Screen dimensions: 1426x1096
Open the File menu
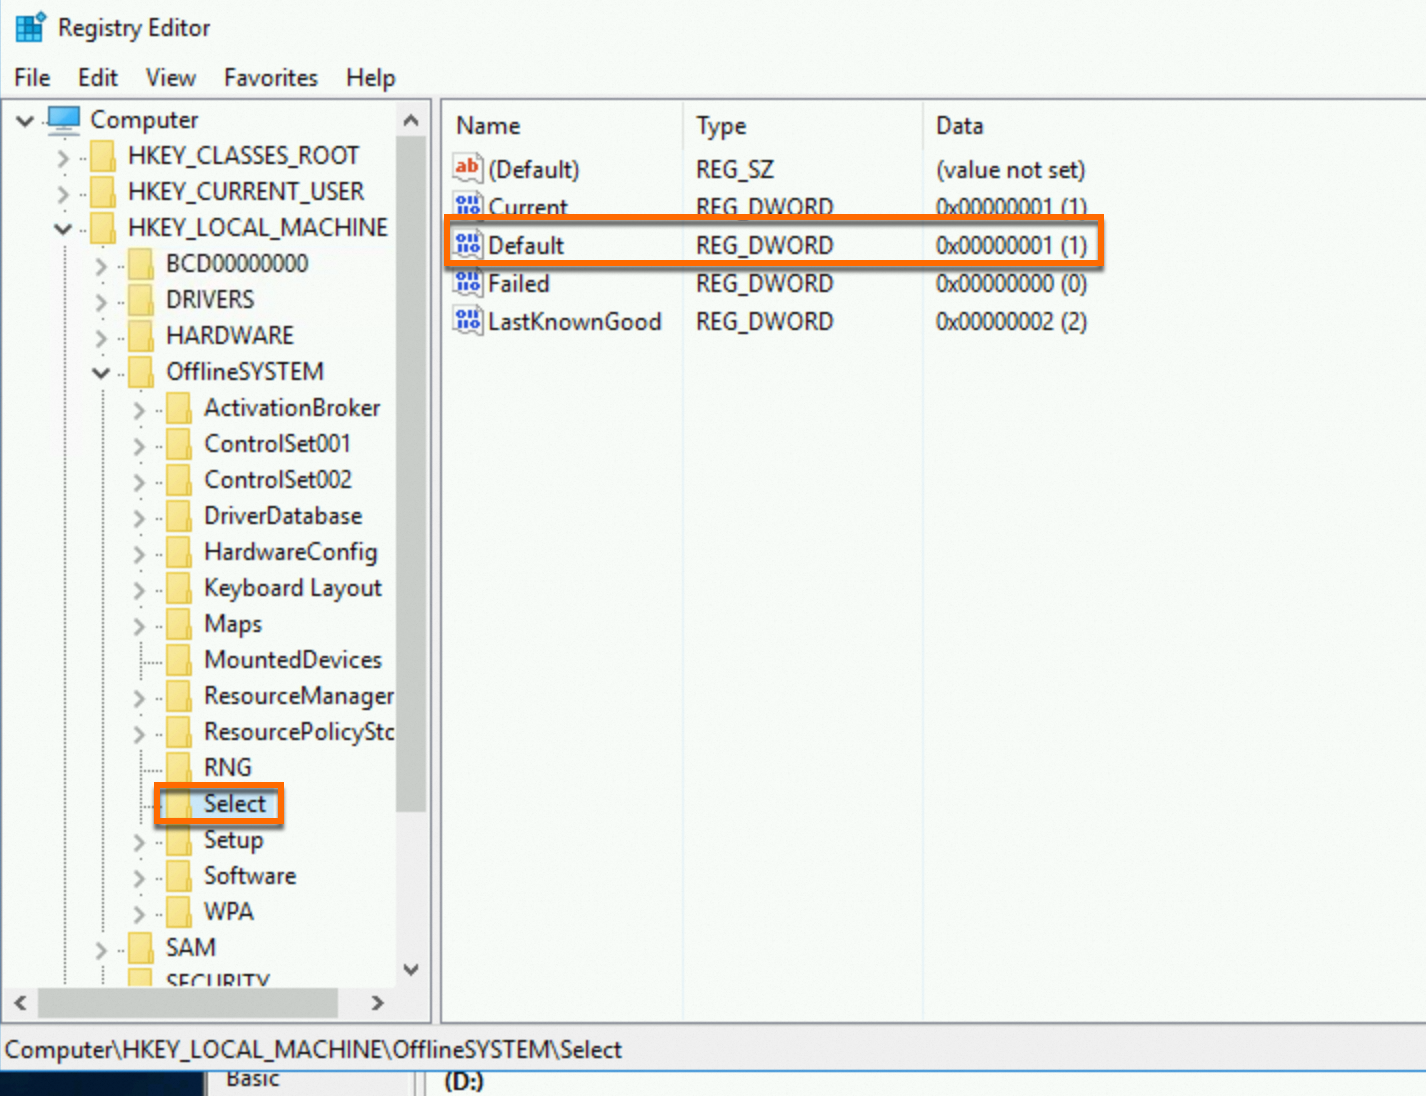pos(32,77)
